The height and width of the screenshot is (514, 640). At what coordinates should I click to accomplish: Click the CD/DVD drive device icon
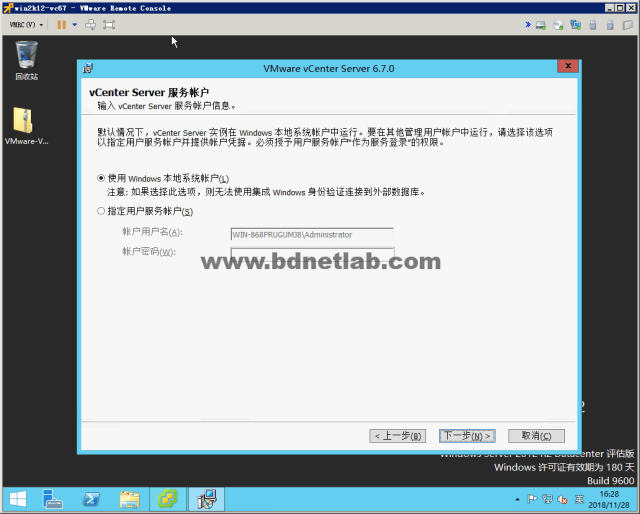pyautogui.click(x=558, y=25)
